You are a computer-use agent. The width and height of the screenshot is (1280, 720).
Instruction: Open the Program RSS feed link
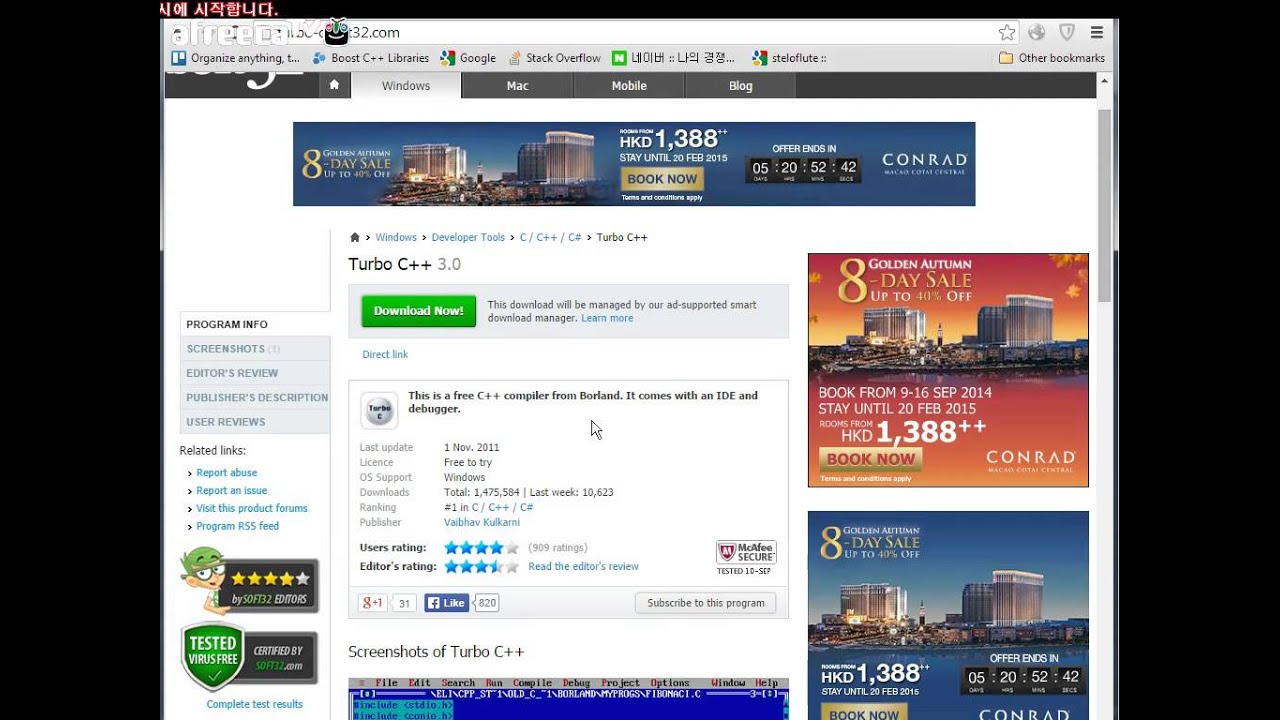point(237,526)
